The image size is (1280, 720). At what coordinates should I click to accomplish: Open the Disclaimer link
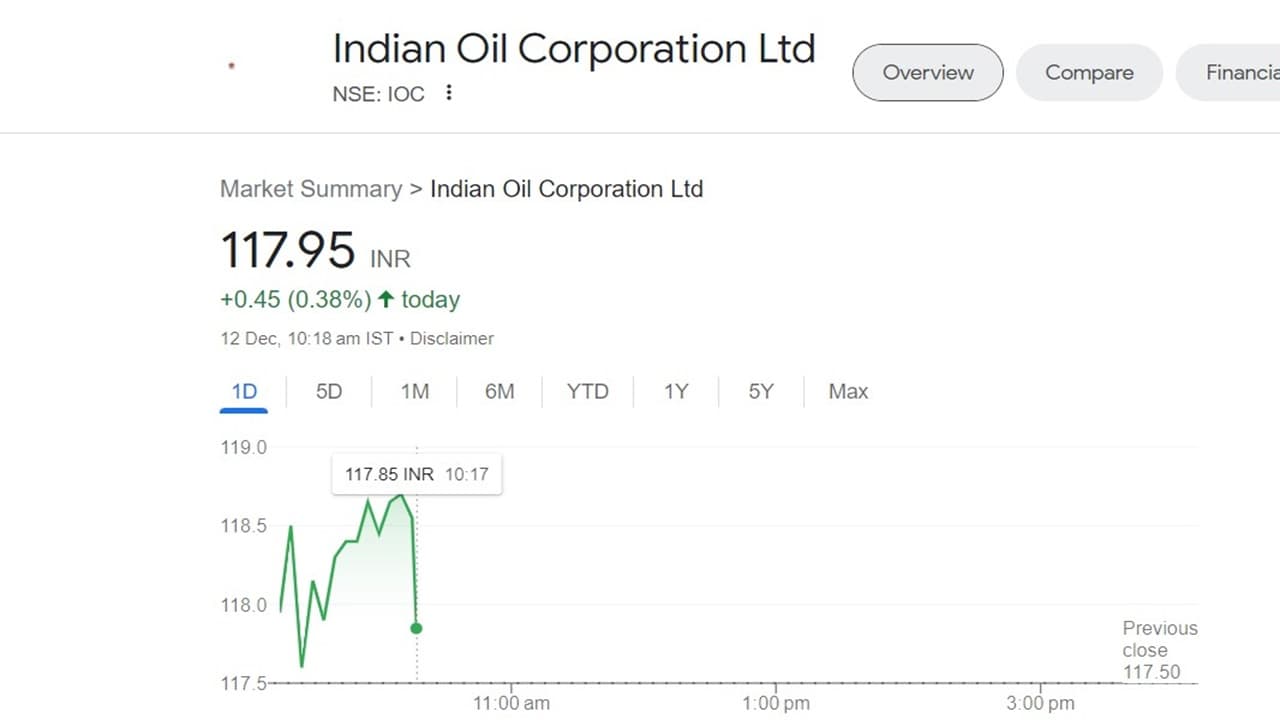(x=452, y=339)
